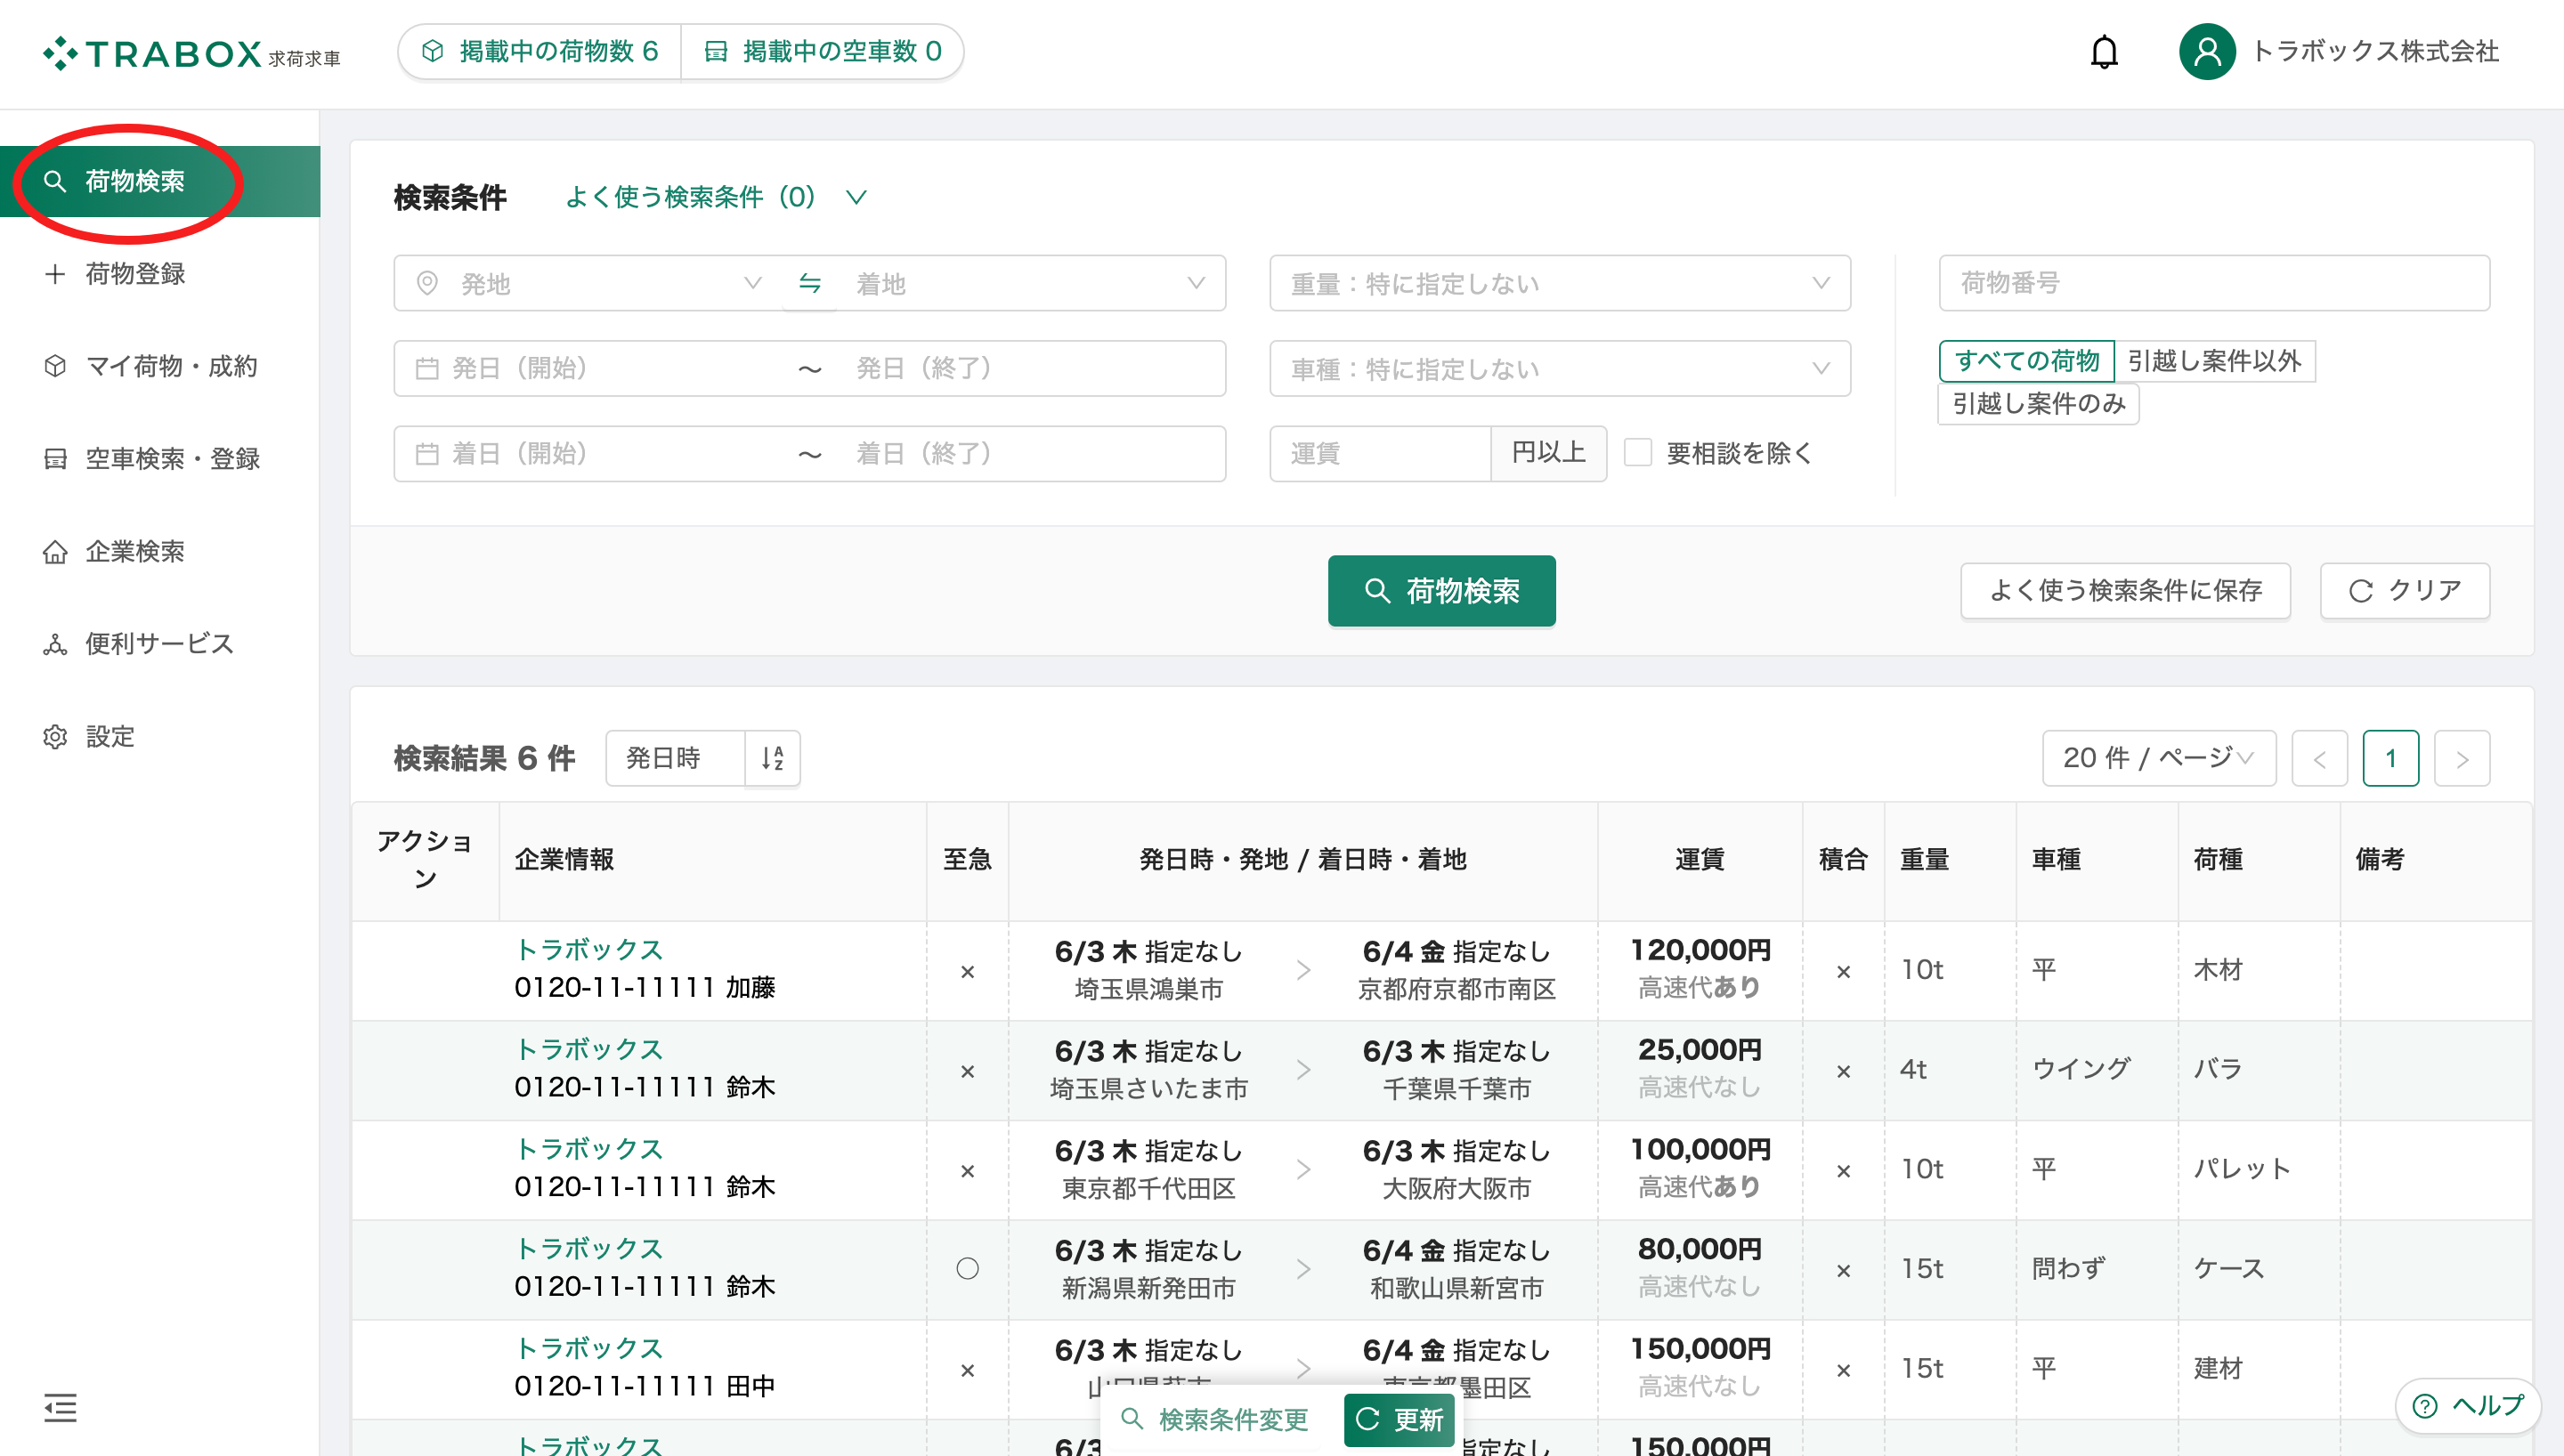2564x1456 pixels.
Task: Open 荷物登録 in the sidebar
Action: click(x=160, y=274)
